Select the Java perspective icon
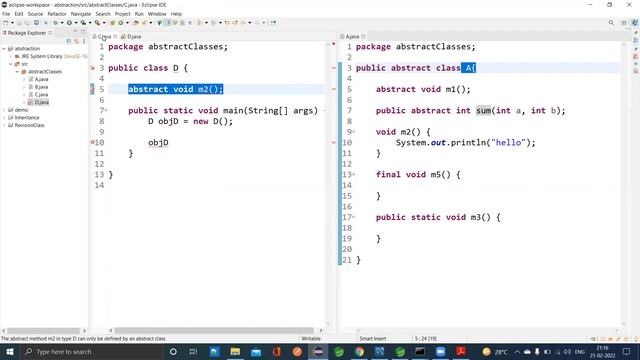640x360 pixels. pyautogui.click(x=634, y=23)
